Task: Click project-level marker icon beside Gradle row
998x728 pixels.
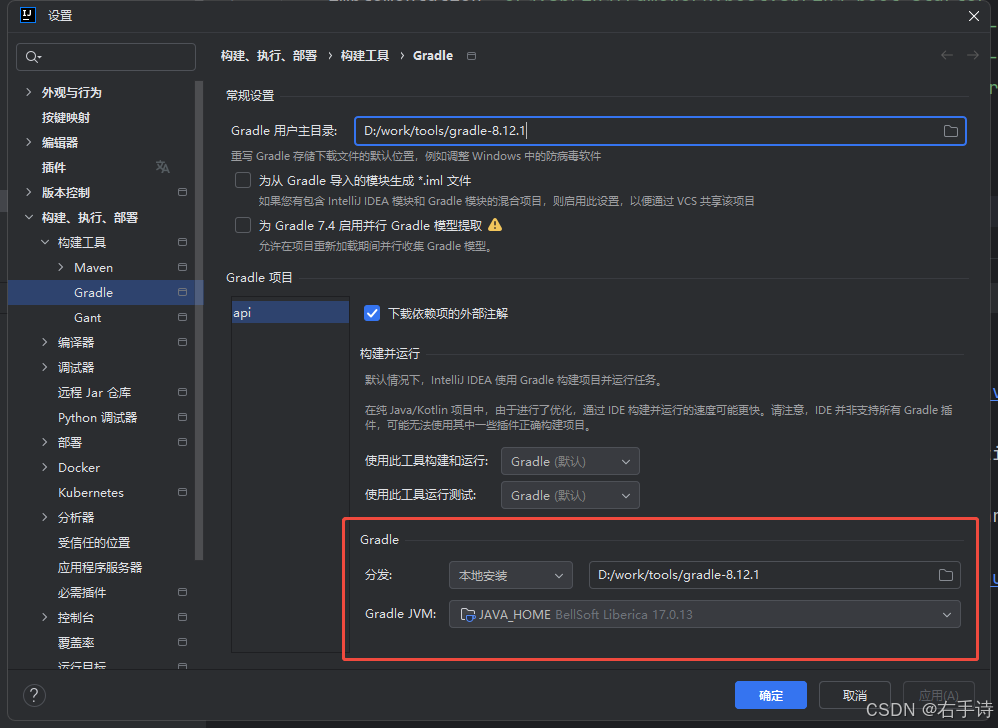Action: pyautogui.click(x=183, y=292)
